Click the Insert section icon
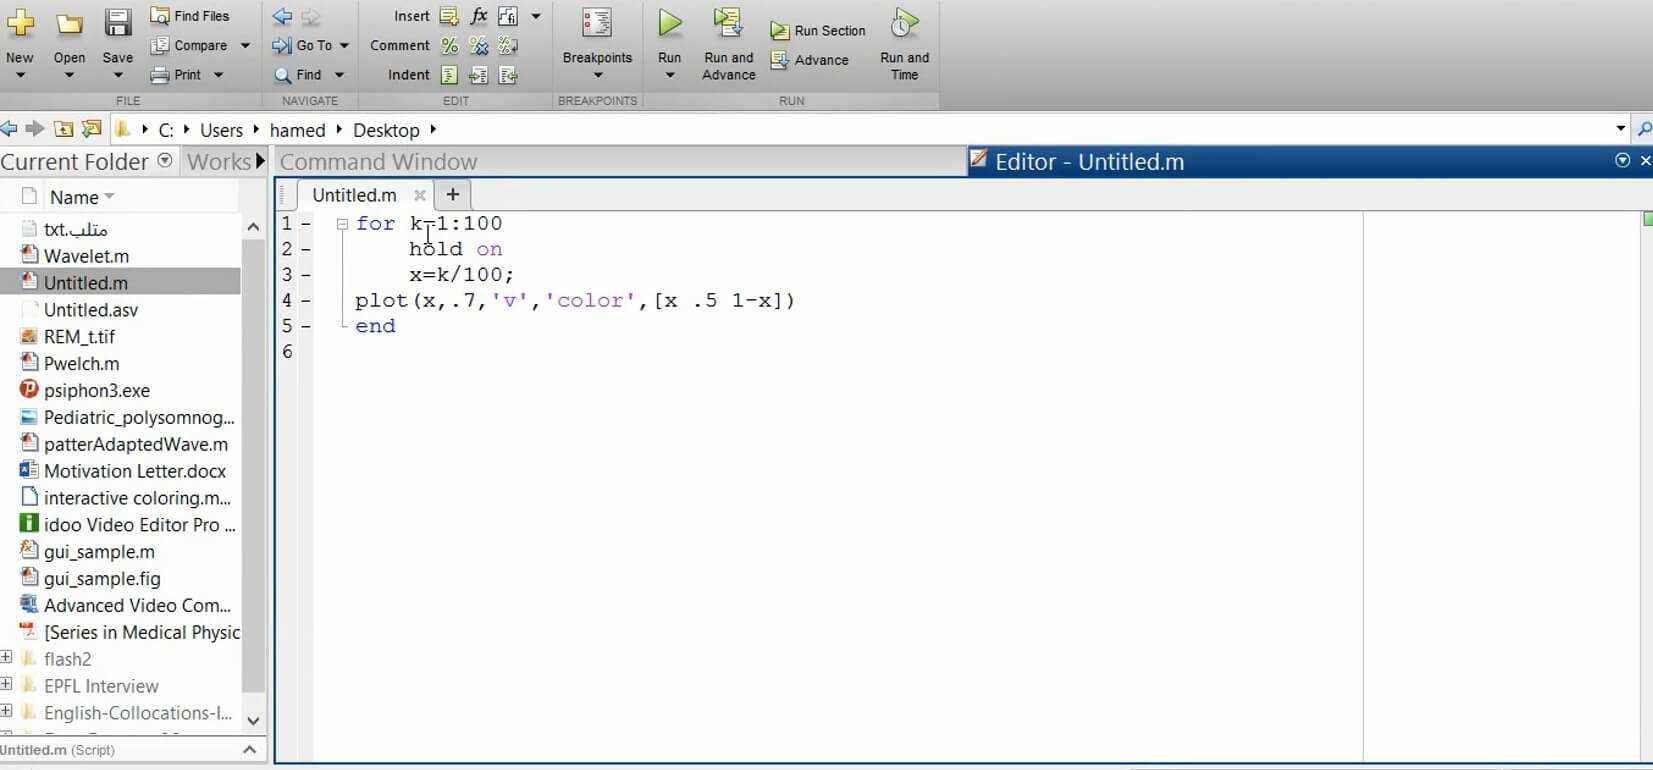Viewport: 1653px width, 770px height. [450, 16]
